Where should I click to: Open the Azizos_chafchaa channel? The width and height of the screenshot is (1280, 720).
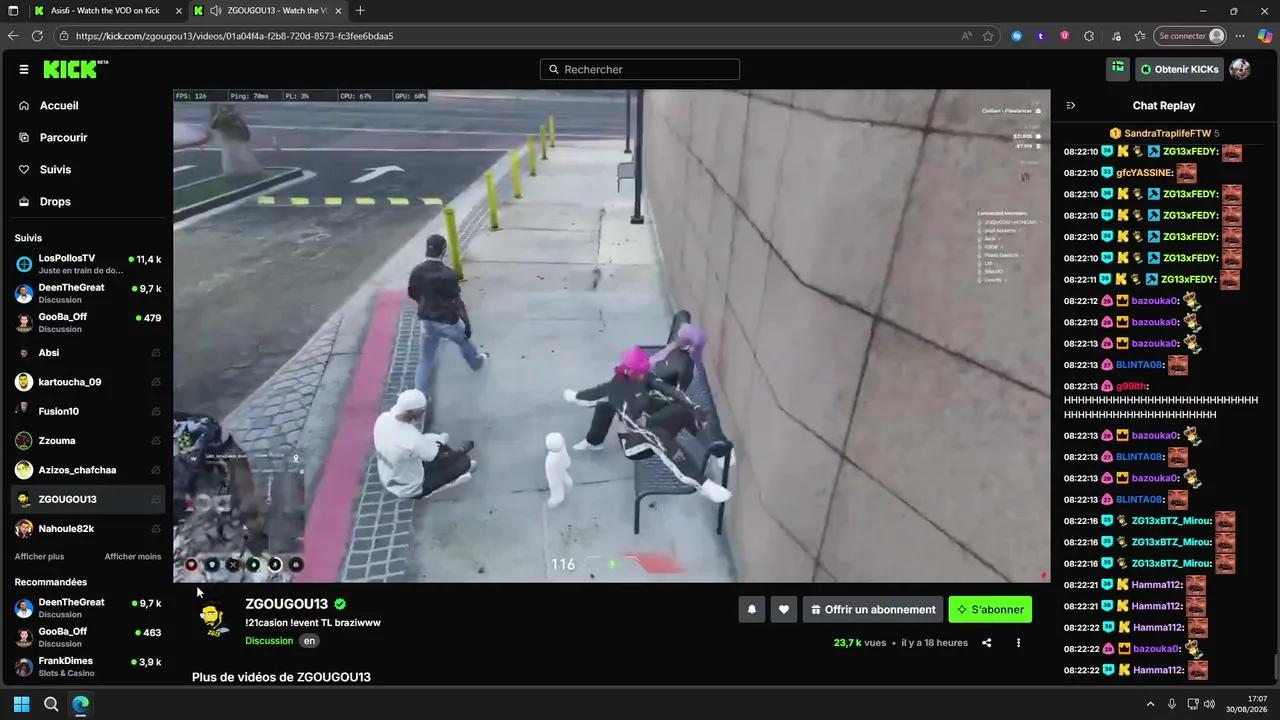pos(87,470)
